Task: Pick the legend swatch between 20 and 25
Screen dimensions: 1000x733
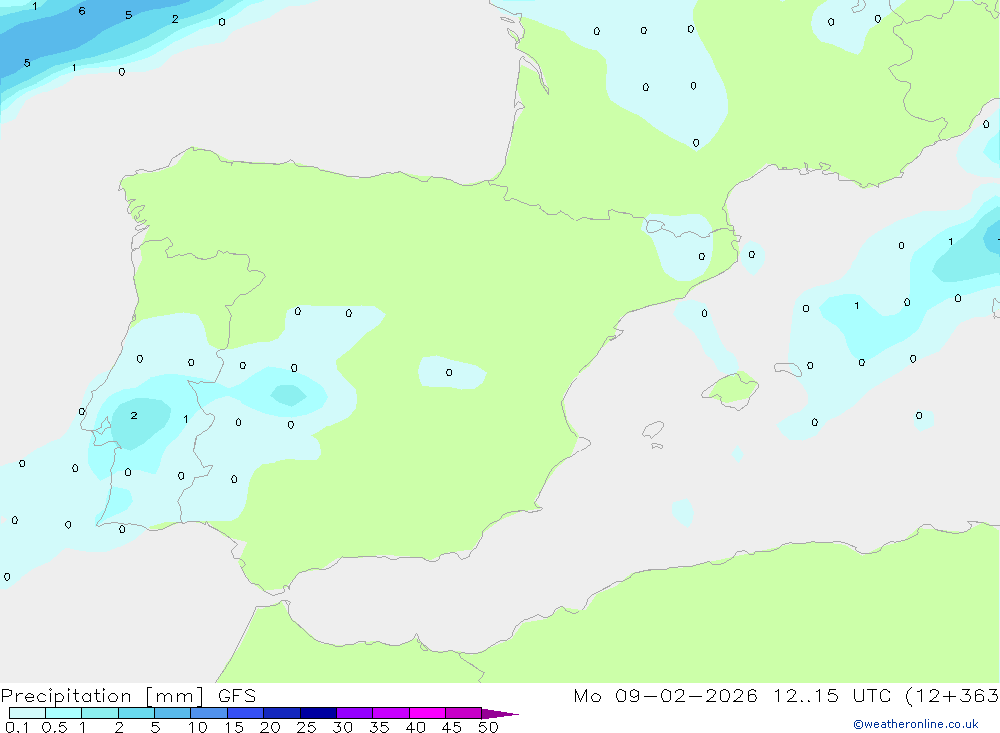Action: click(282, 713)
